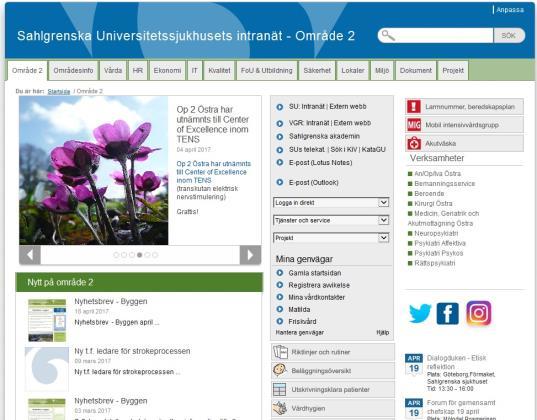This screenshot has height=420, width=537.
Task: Select the third carousel dot
Action: click(132, 255)
